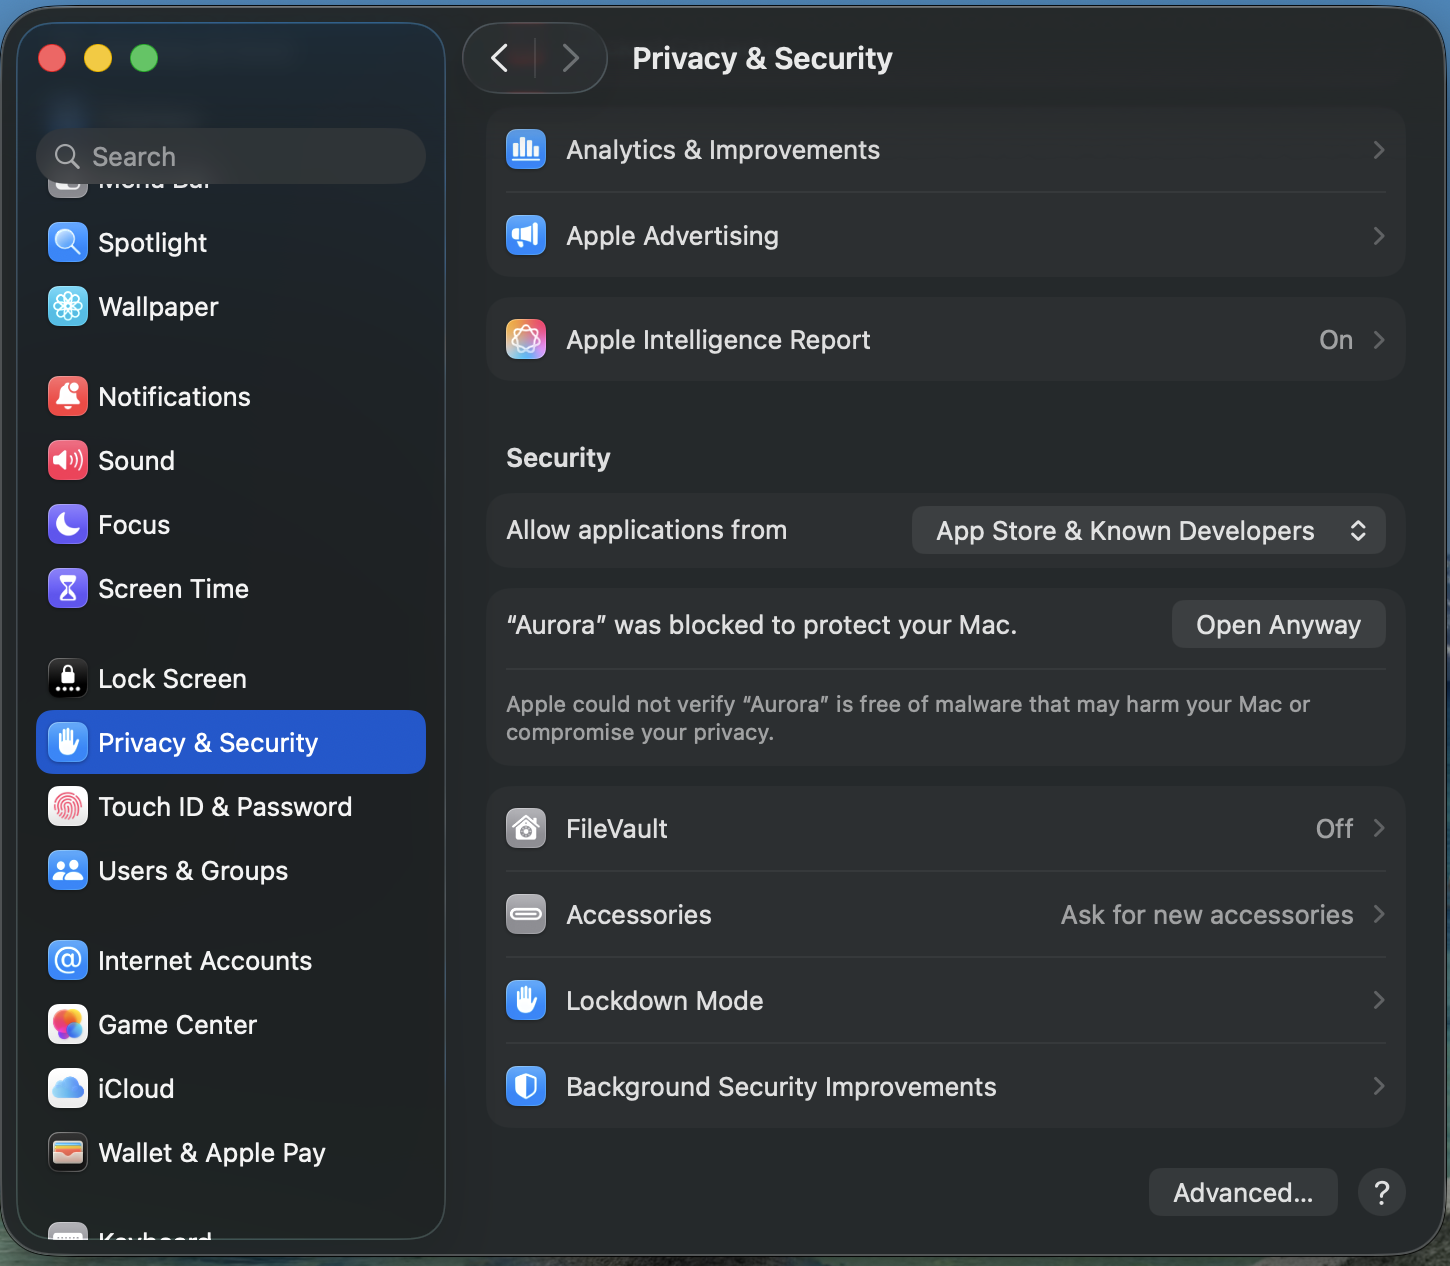The height and width of the screenshot is (1266, 1450).
Task: Click the Open Anyway button for Aurora
Action: [x=1278, y=624]
